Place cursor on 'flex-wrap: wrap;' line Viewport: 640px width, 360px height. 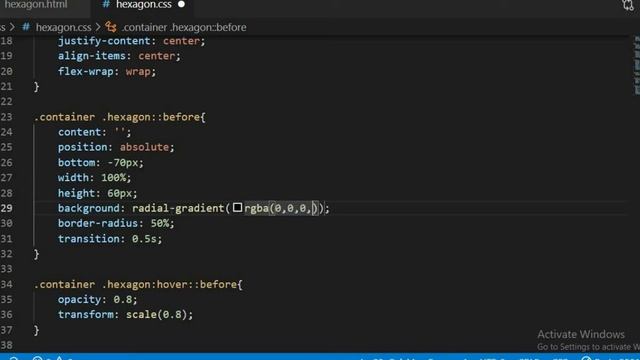[x=107, y=71]
